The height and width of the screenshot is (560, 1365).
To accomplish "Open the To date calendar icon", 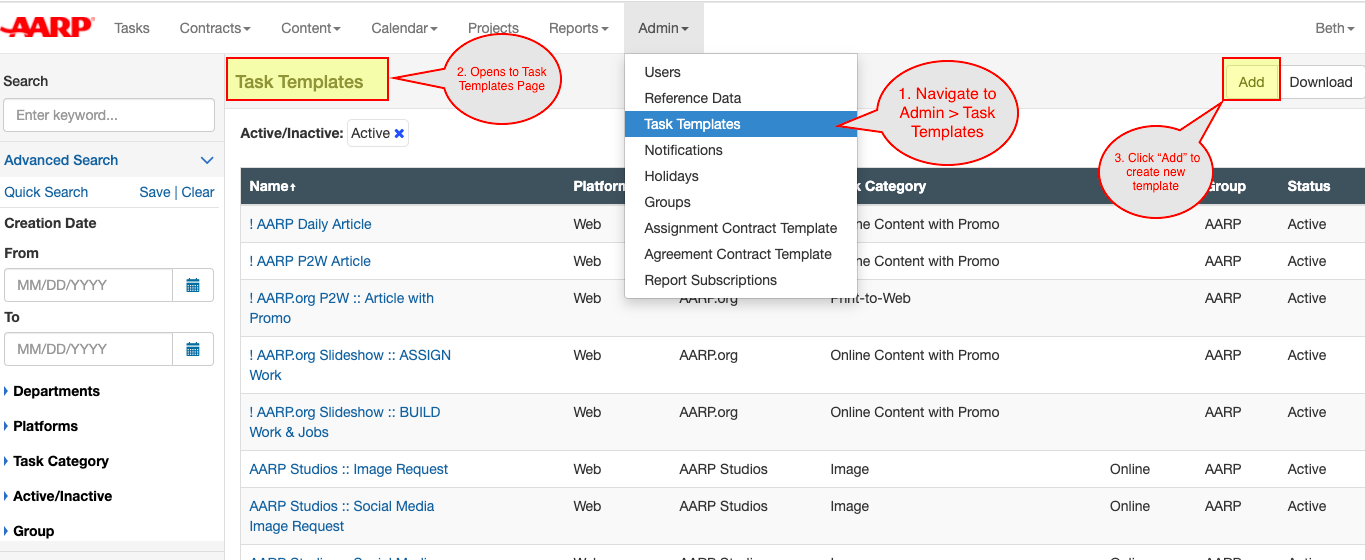I will 193,349.
